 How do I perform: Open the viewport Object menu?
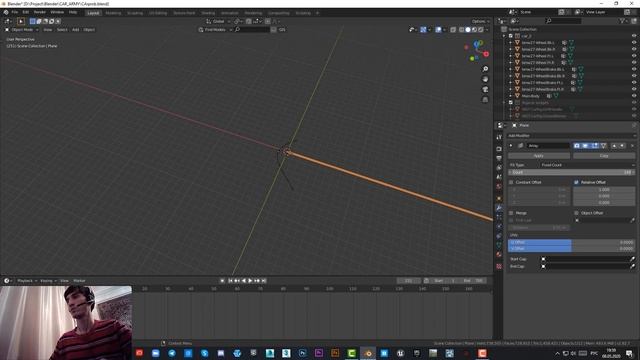[x=89, y=30]
